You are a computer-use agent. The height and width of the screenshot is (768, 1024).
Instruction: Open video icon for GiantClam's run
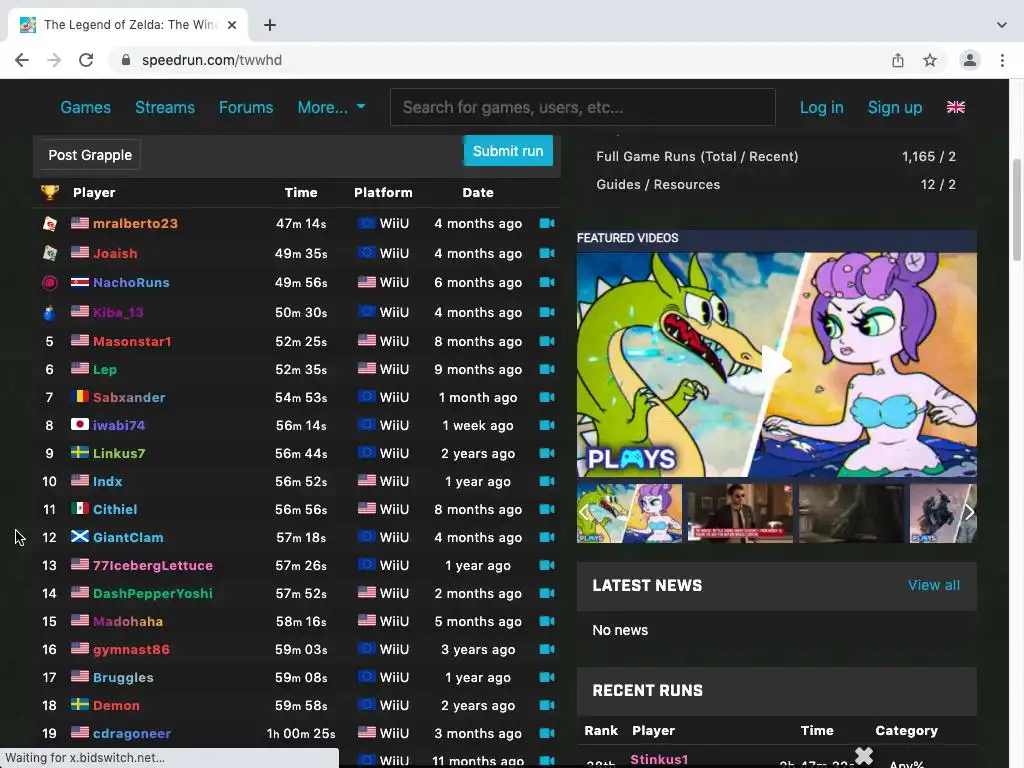click(x=547, y=537)
